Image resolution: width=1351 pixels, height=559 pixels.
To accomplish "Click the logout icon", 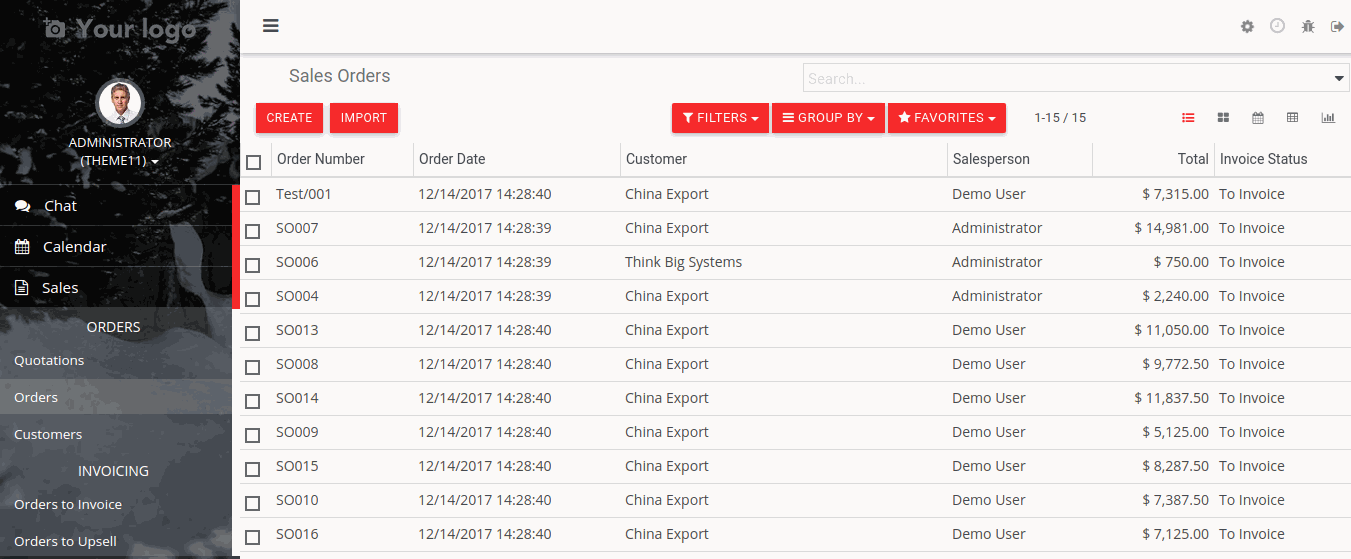I will (1337, 27).
